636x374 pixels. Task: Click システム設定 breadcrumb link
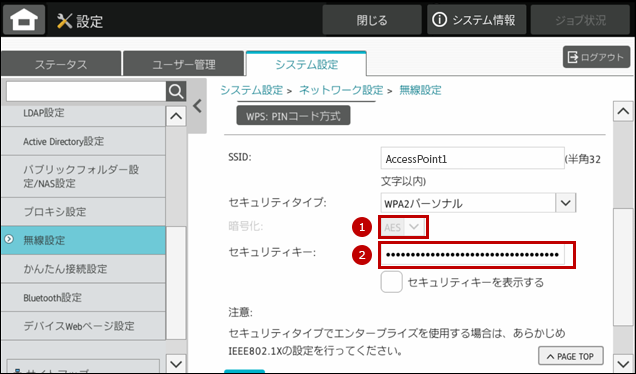point(251,90)
